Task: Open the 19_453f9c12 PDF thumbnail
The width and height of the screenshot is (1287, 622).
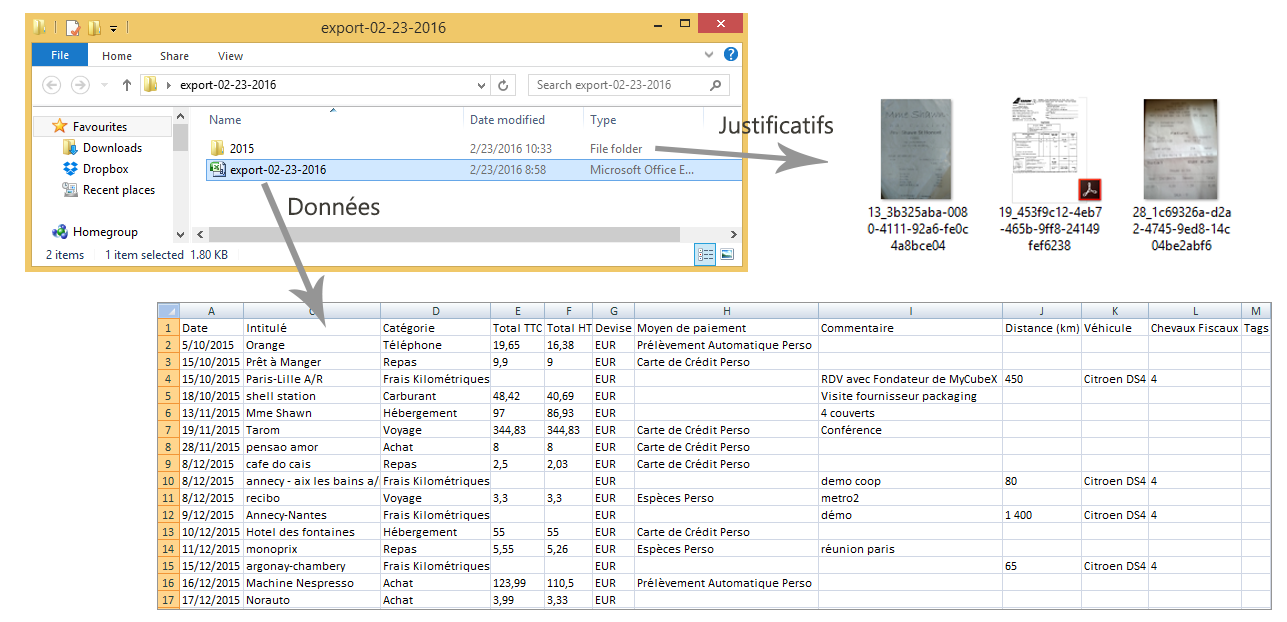Action: coord(1049,149)
